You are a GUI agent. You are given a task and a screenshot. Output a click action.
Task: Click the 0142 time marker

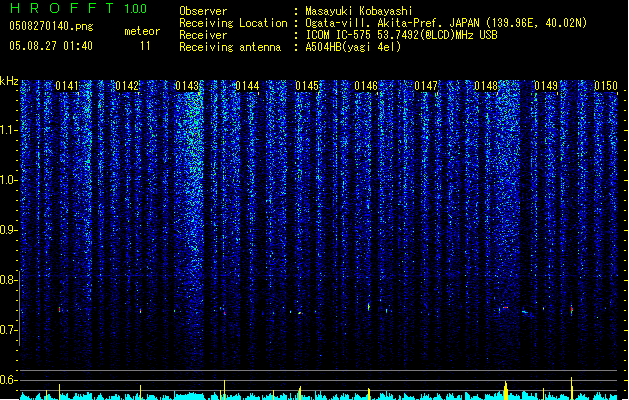(127, 86)
